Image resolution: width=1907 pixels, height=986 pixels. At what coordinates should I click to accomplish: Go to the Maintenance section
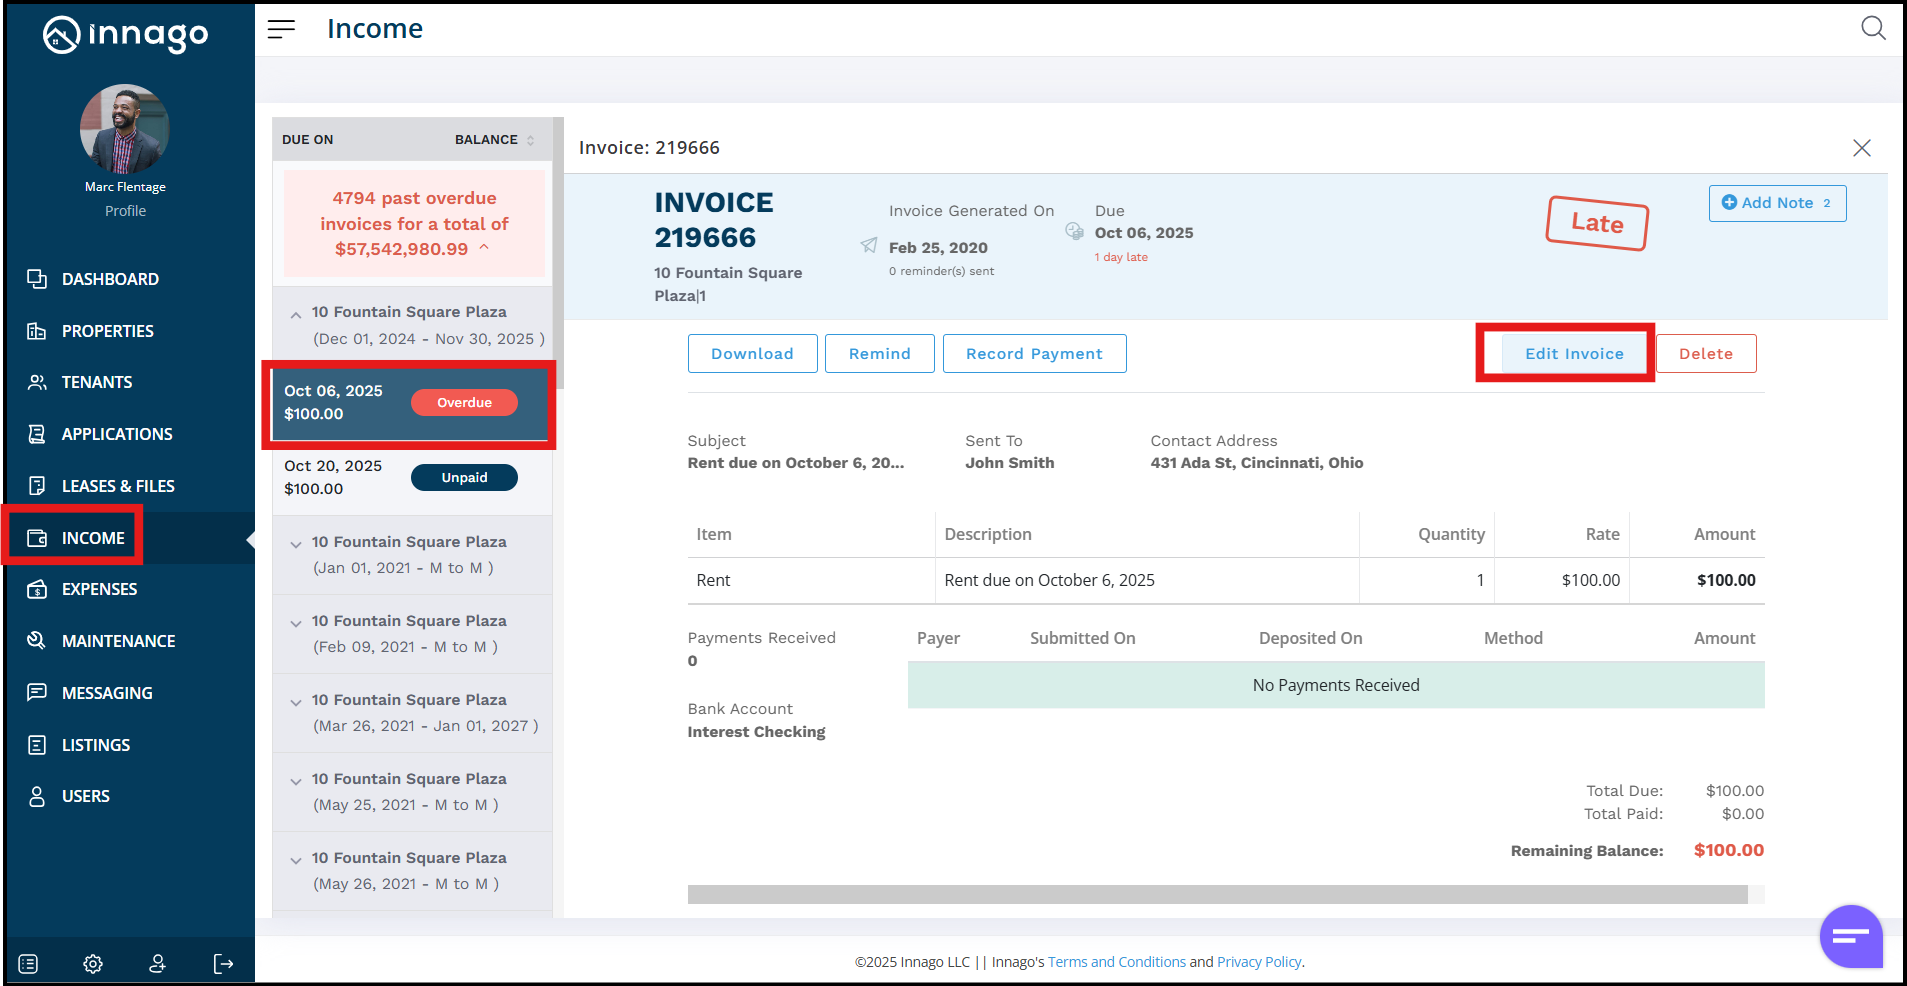click(118, 641)
